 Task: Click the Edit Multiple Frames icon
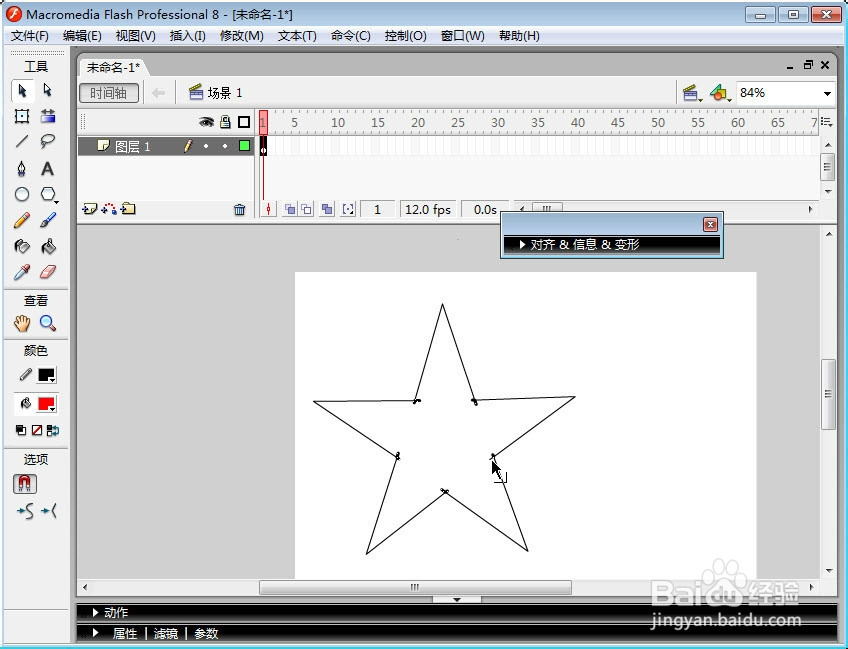pos(327,209)
